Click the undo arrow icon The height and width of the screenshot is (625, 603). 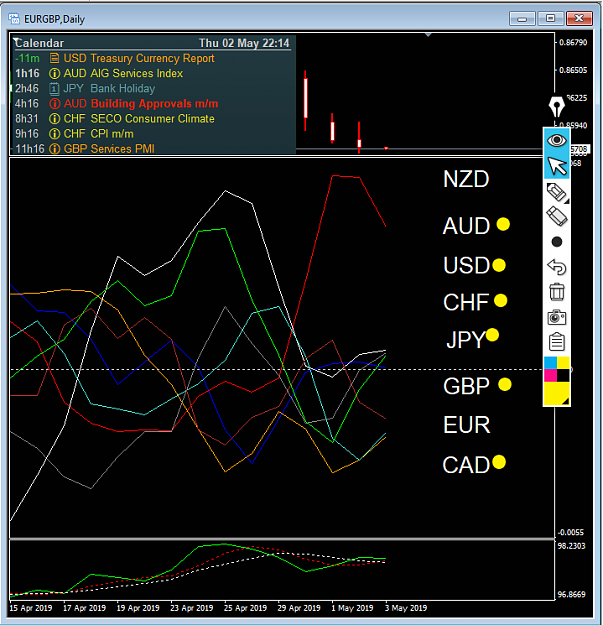(557, 267)
